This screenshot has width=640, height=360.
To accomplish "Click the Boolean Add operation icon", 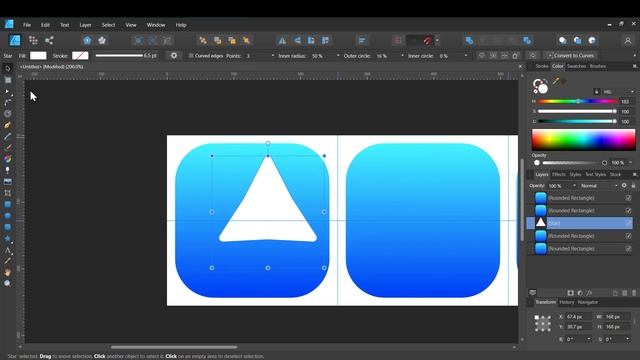I will [469, 40].
